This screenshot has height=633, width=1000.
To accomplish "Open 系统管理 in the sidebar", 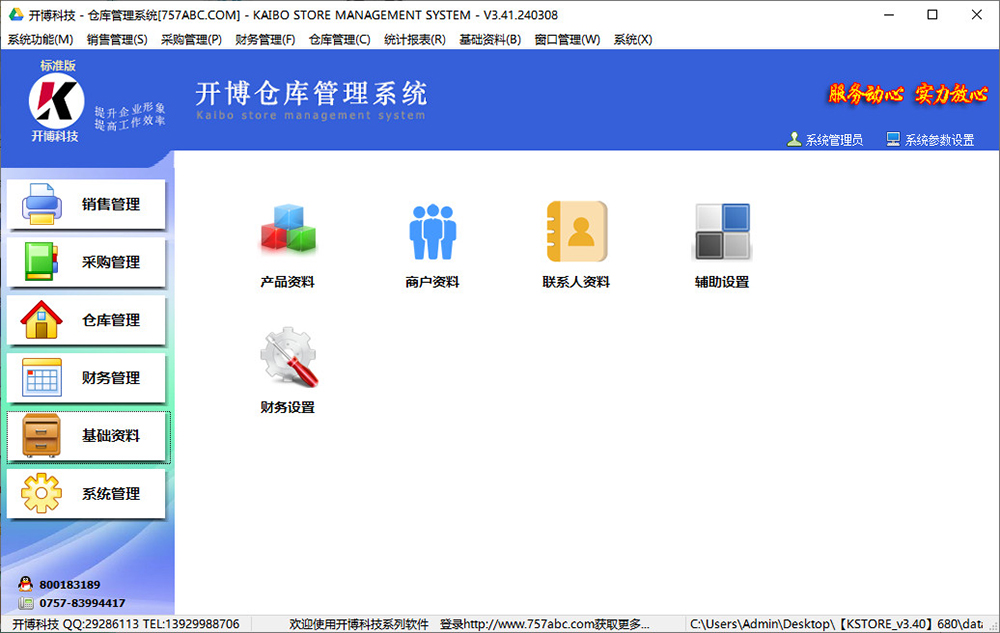I will (86, 493).
